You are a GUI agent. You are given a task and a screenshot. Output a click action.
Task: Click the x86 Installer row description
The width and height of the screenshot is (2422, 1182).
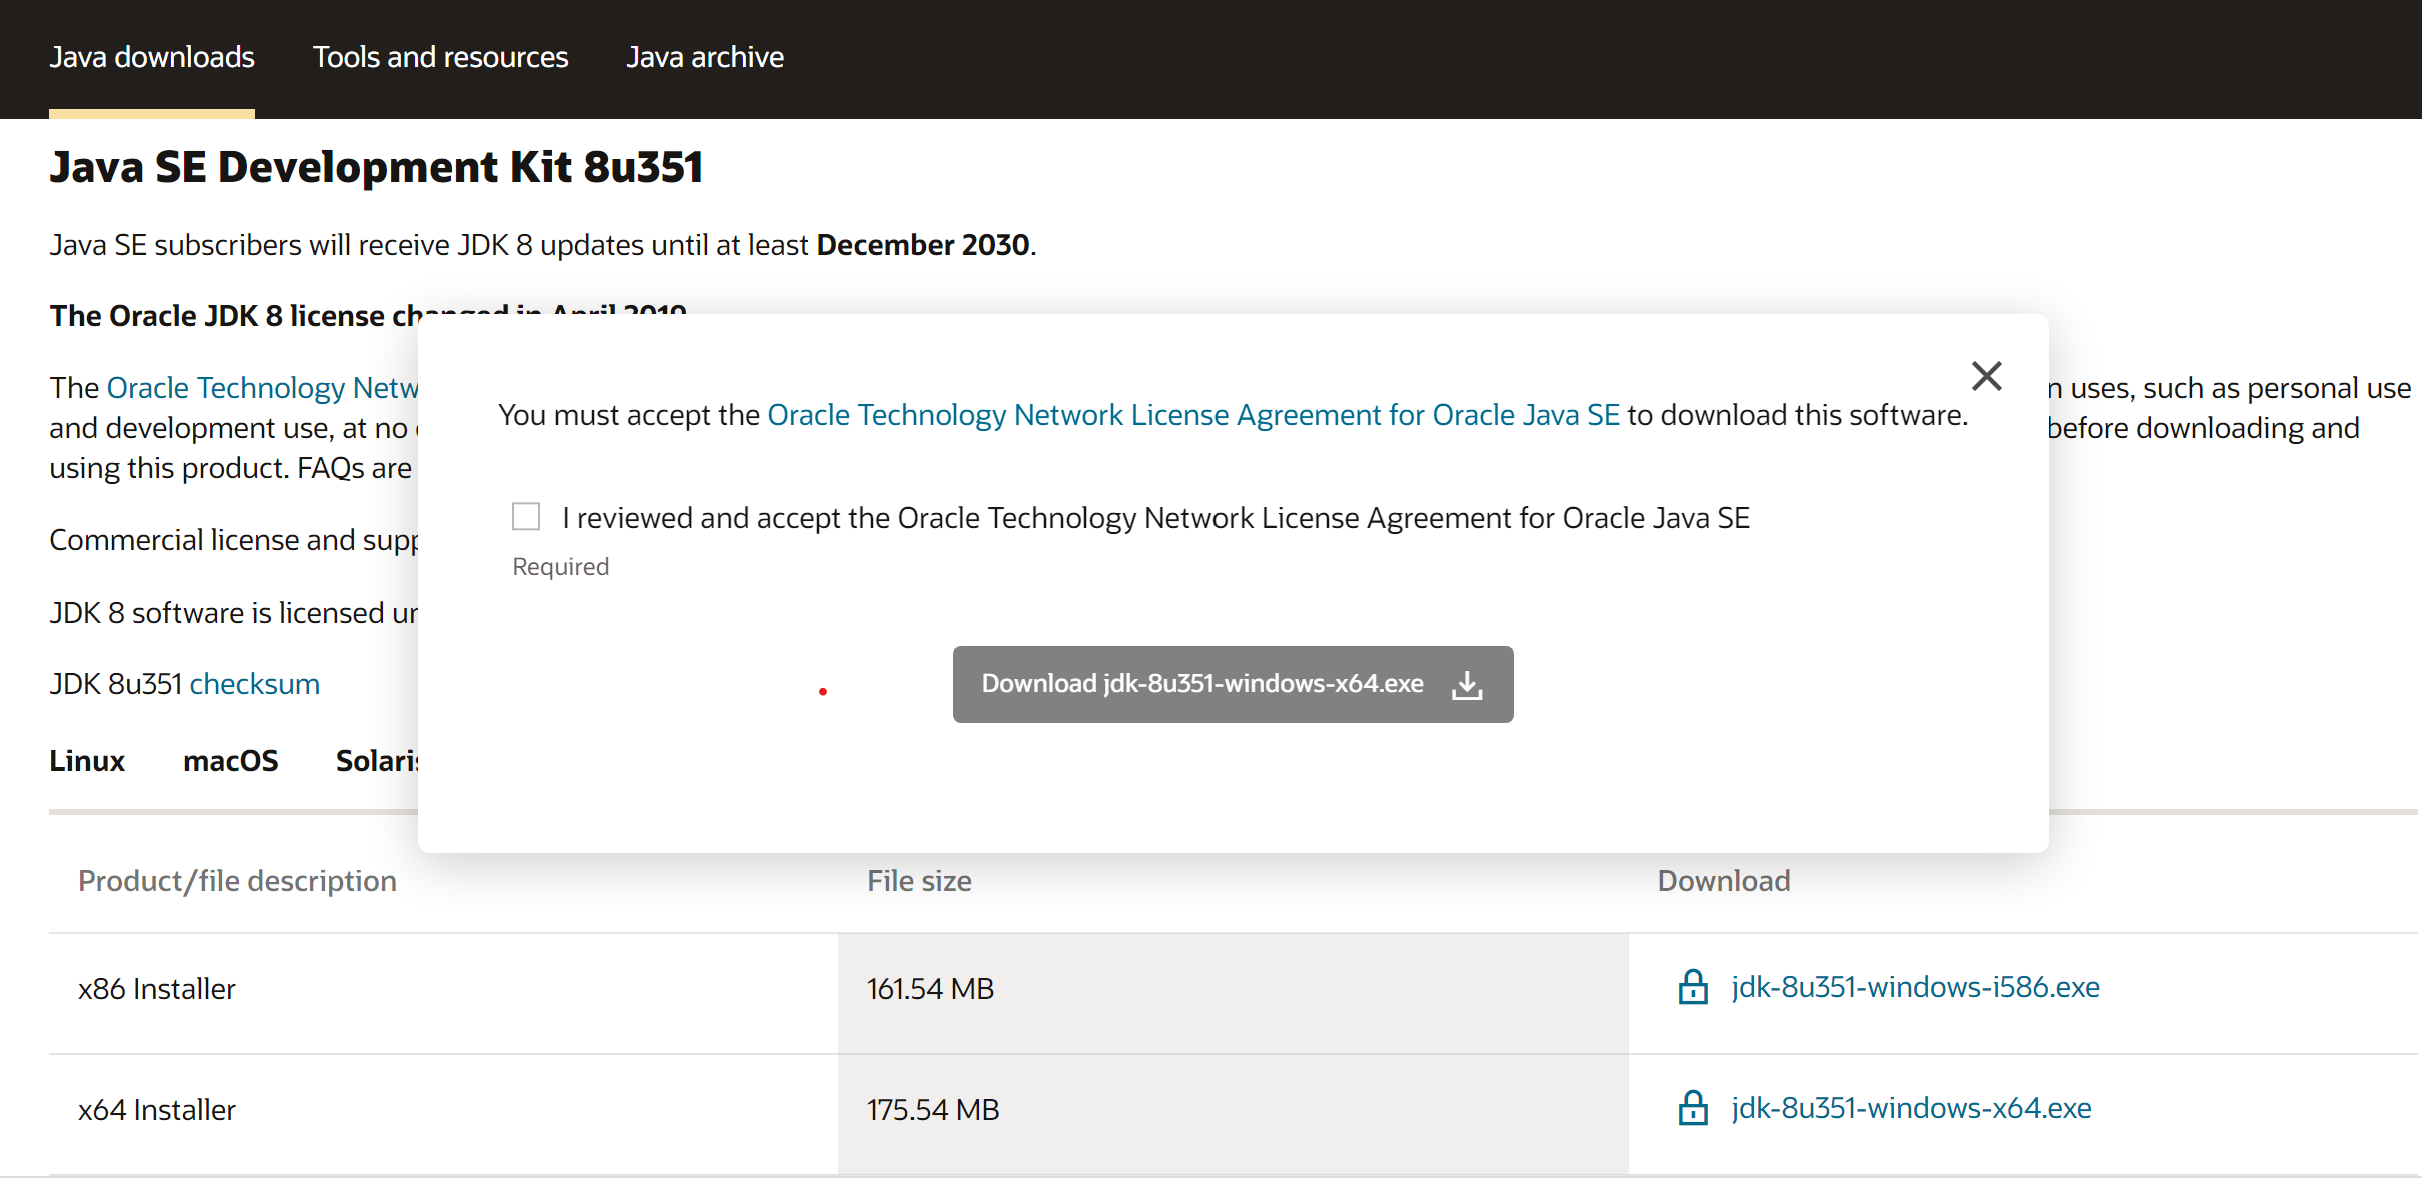coord(157,989)
